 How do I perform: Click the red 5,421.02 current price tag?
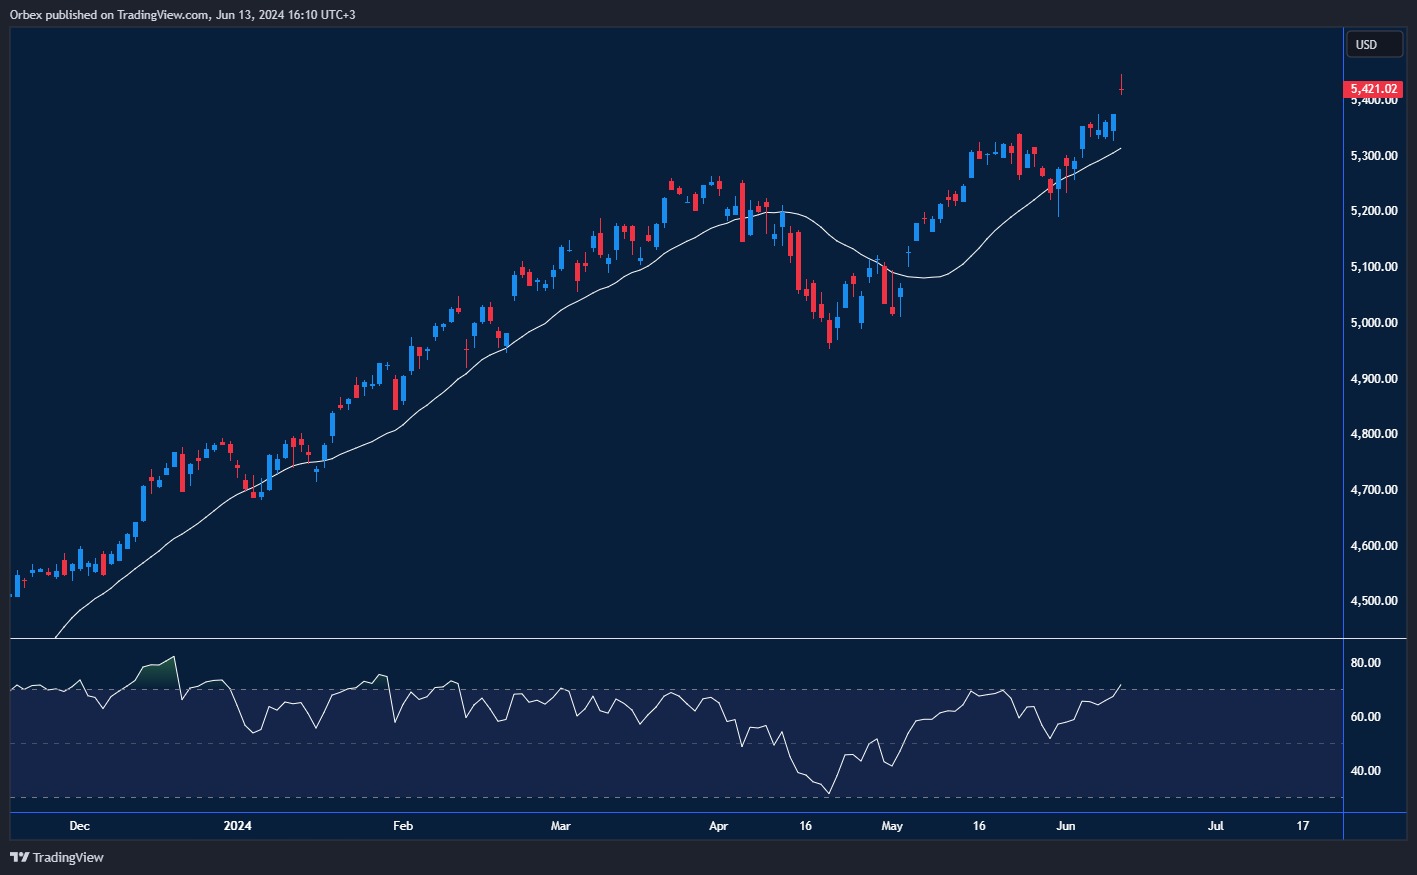pyautogui.click(x=1374, y=89)
